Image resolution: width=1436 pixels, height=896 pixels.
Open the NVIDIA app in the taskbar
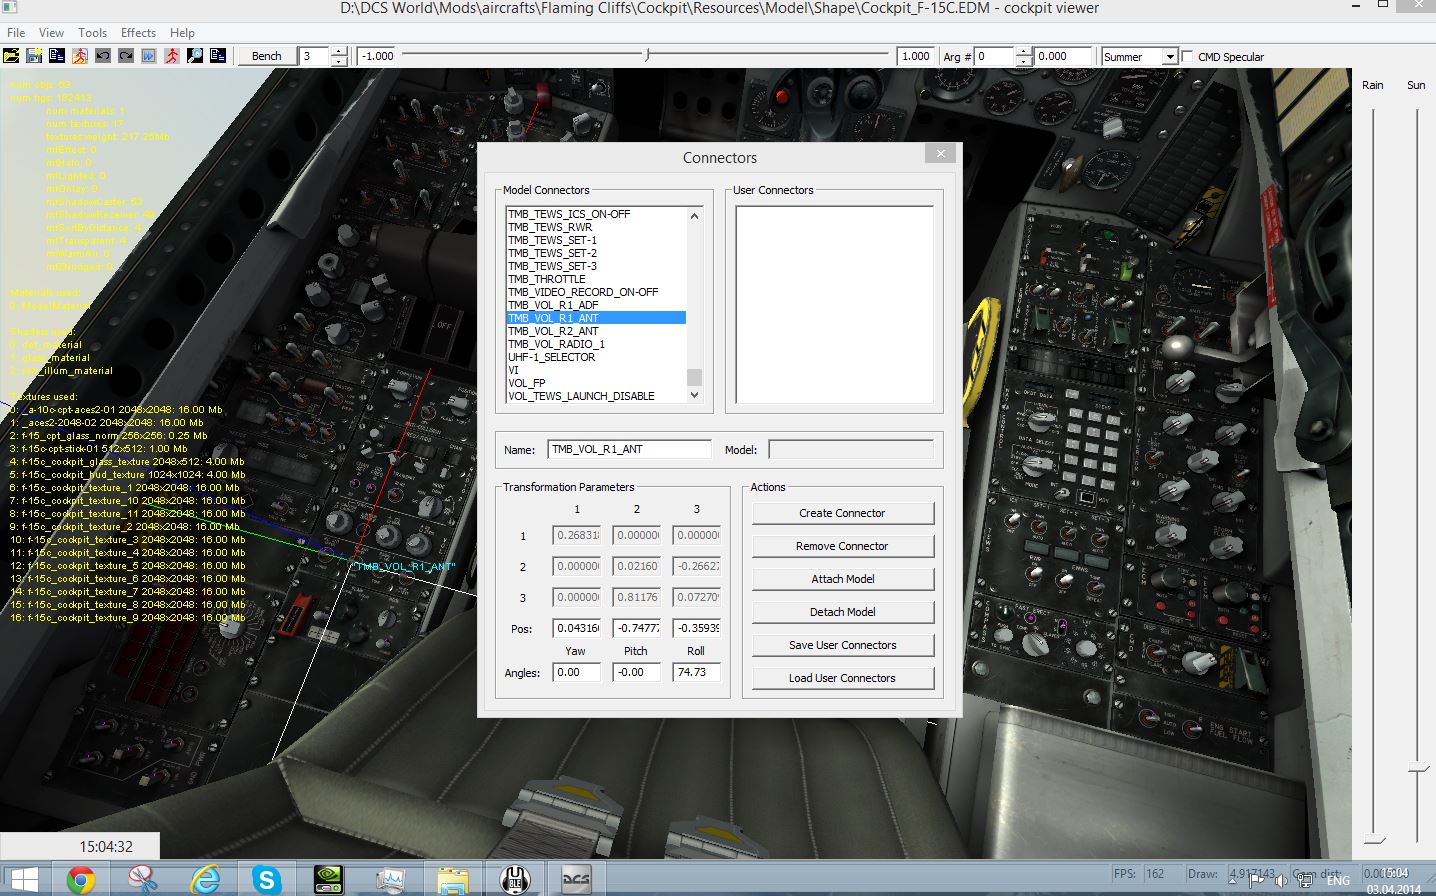[x=329, y=879]
